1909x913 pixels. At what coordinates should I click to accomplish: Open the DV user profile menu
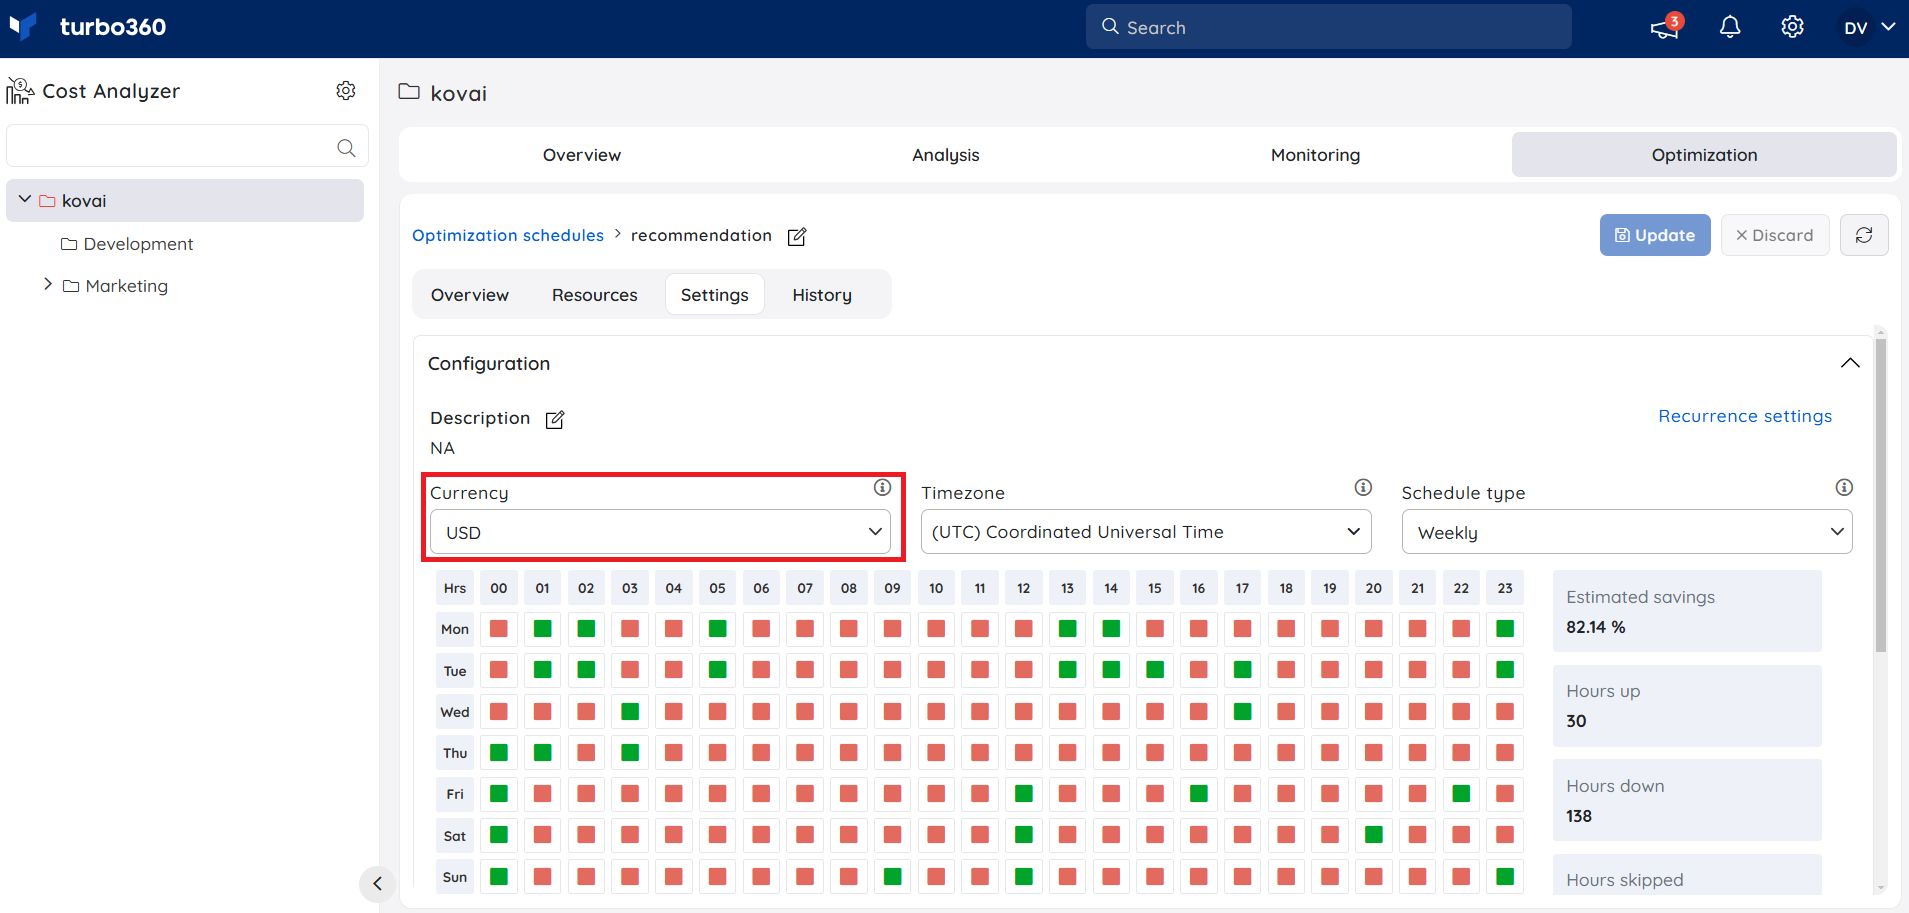click(x=1869, y=27)
